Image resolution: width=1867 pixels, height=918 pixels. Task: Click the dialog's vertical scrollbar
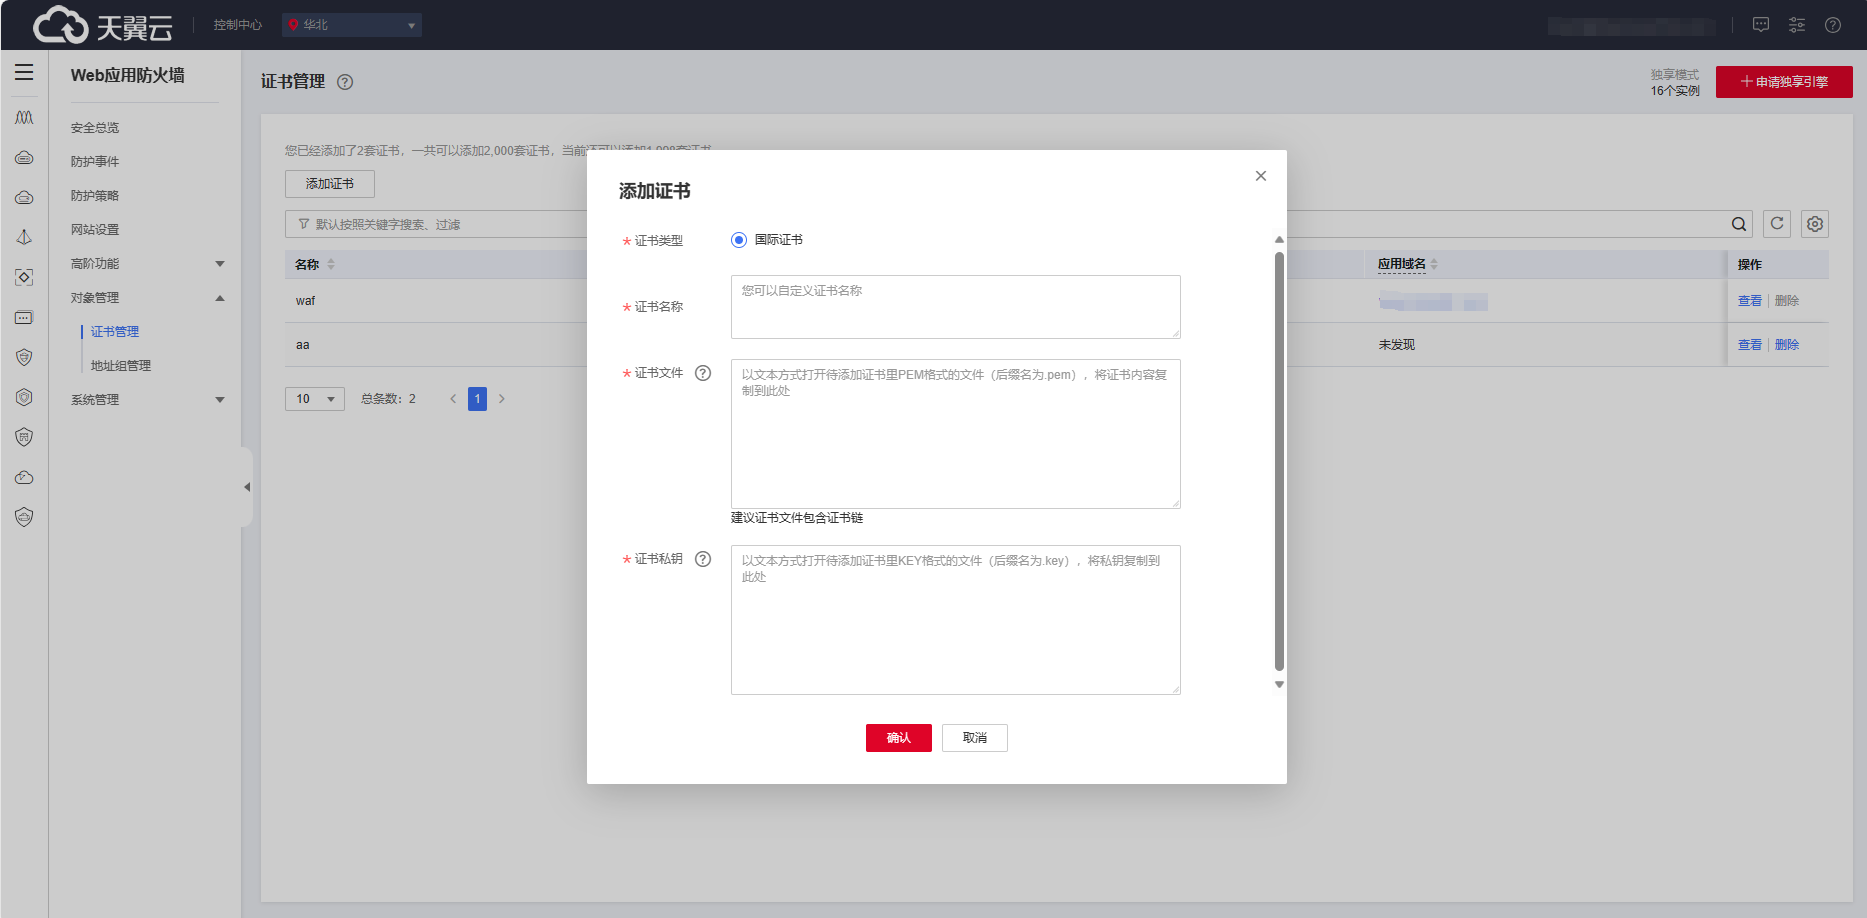tap(1279, 460)
